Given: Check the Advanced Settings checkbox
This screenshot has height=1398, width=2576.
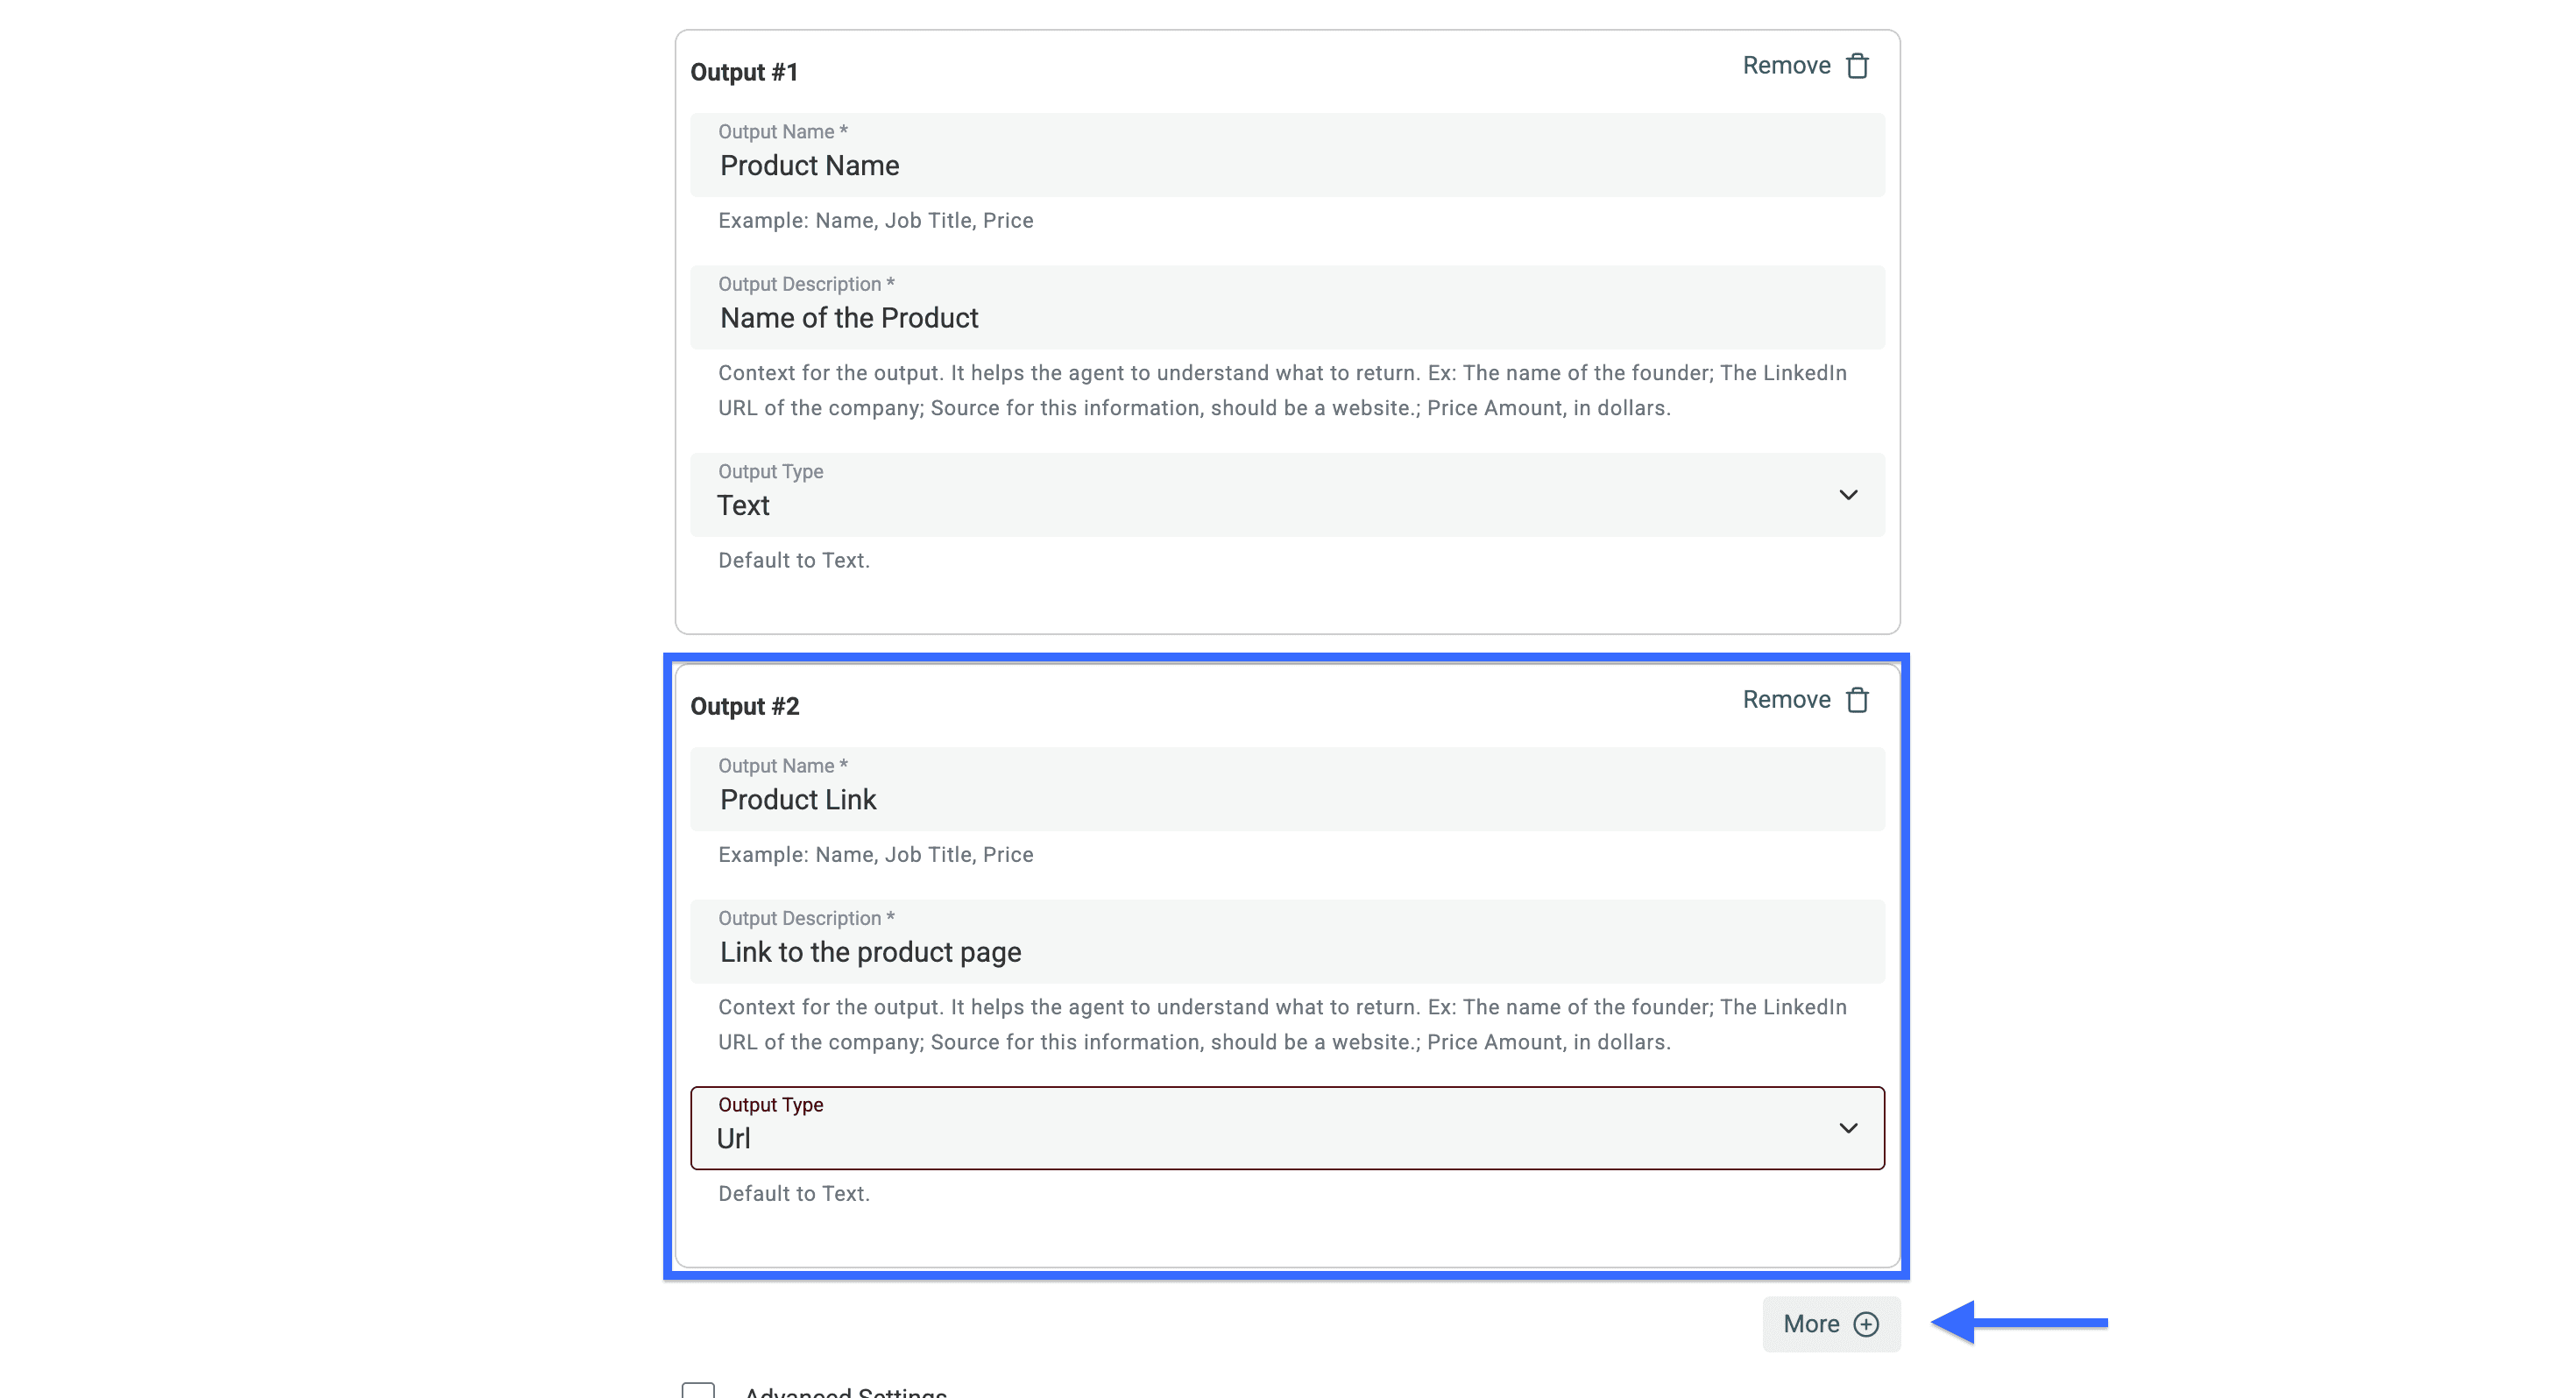Looking at the screenshot, I should point(698,1390).
